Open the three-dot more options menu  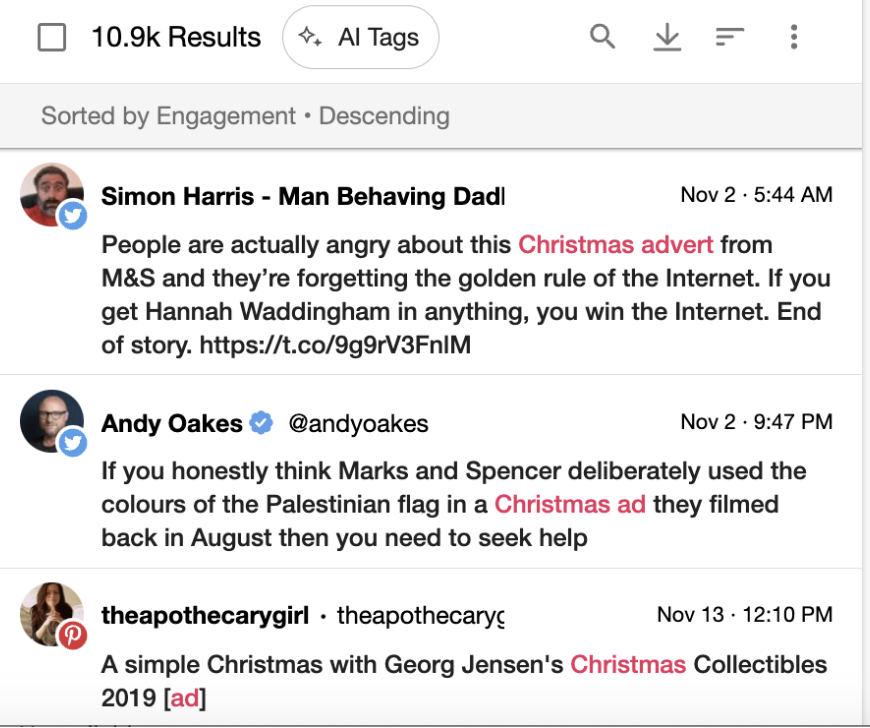[794, 37]
